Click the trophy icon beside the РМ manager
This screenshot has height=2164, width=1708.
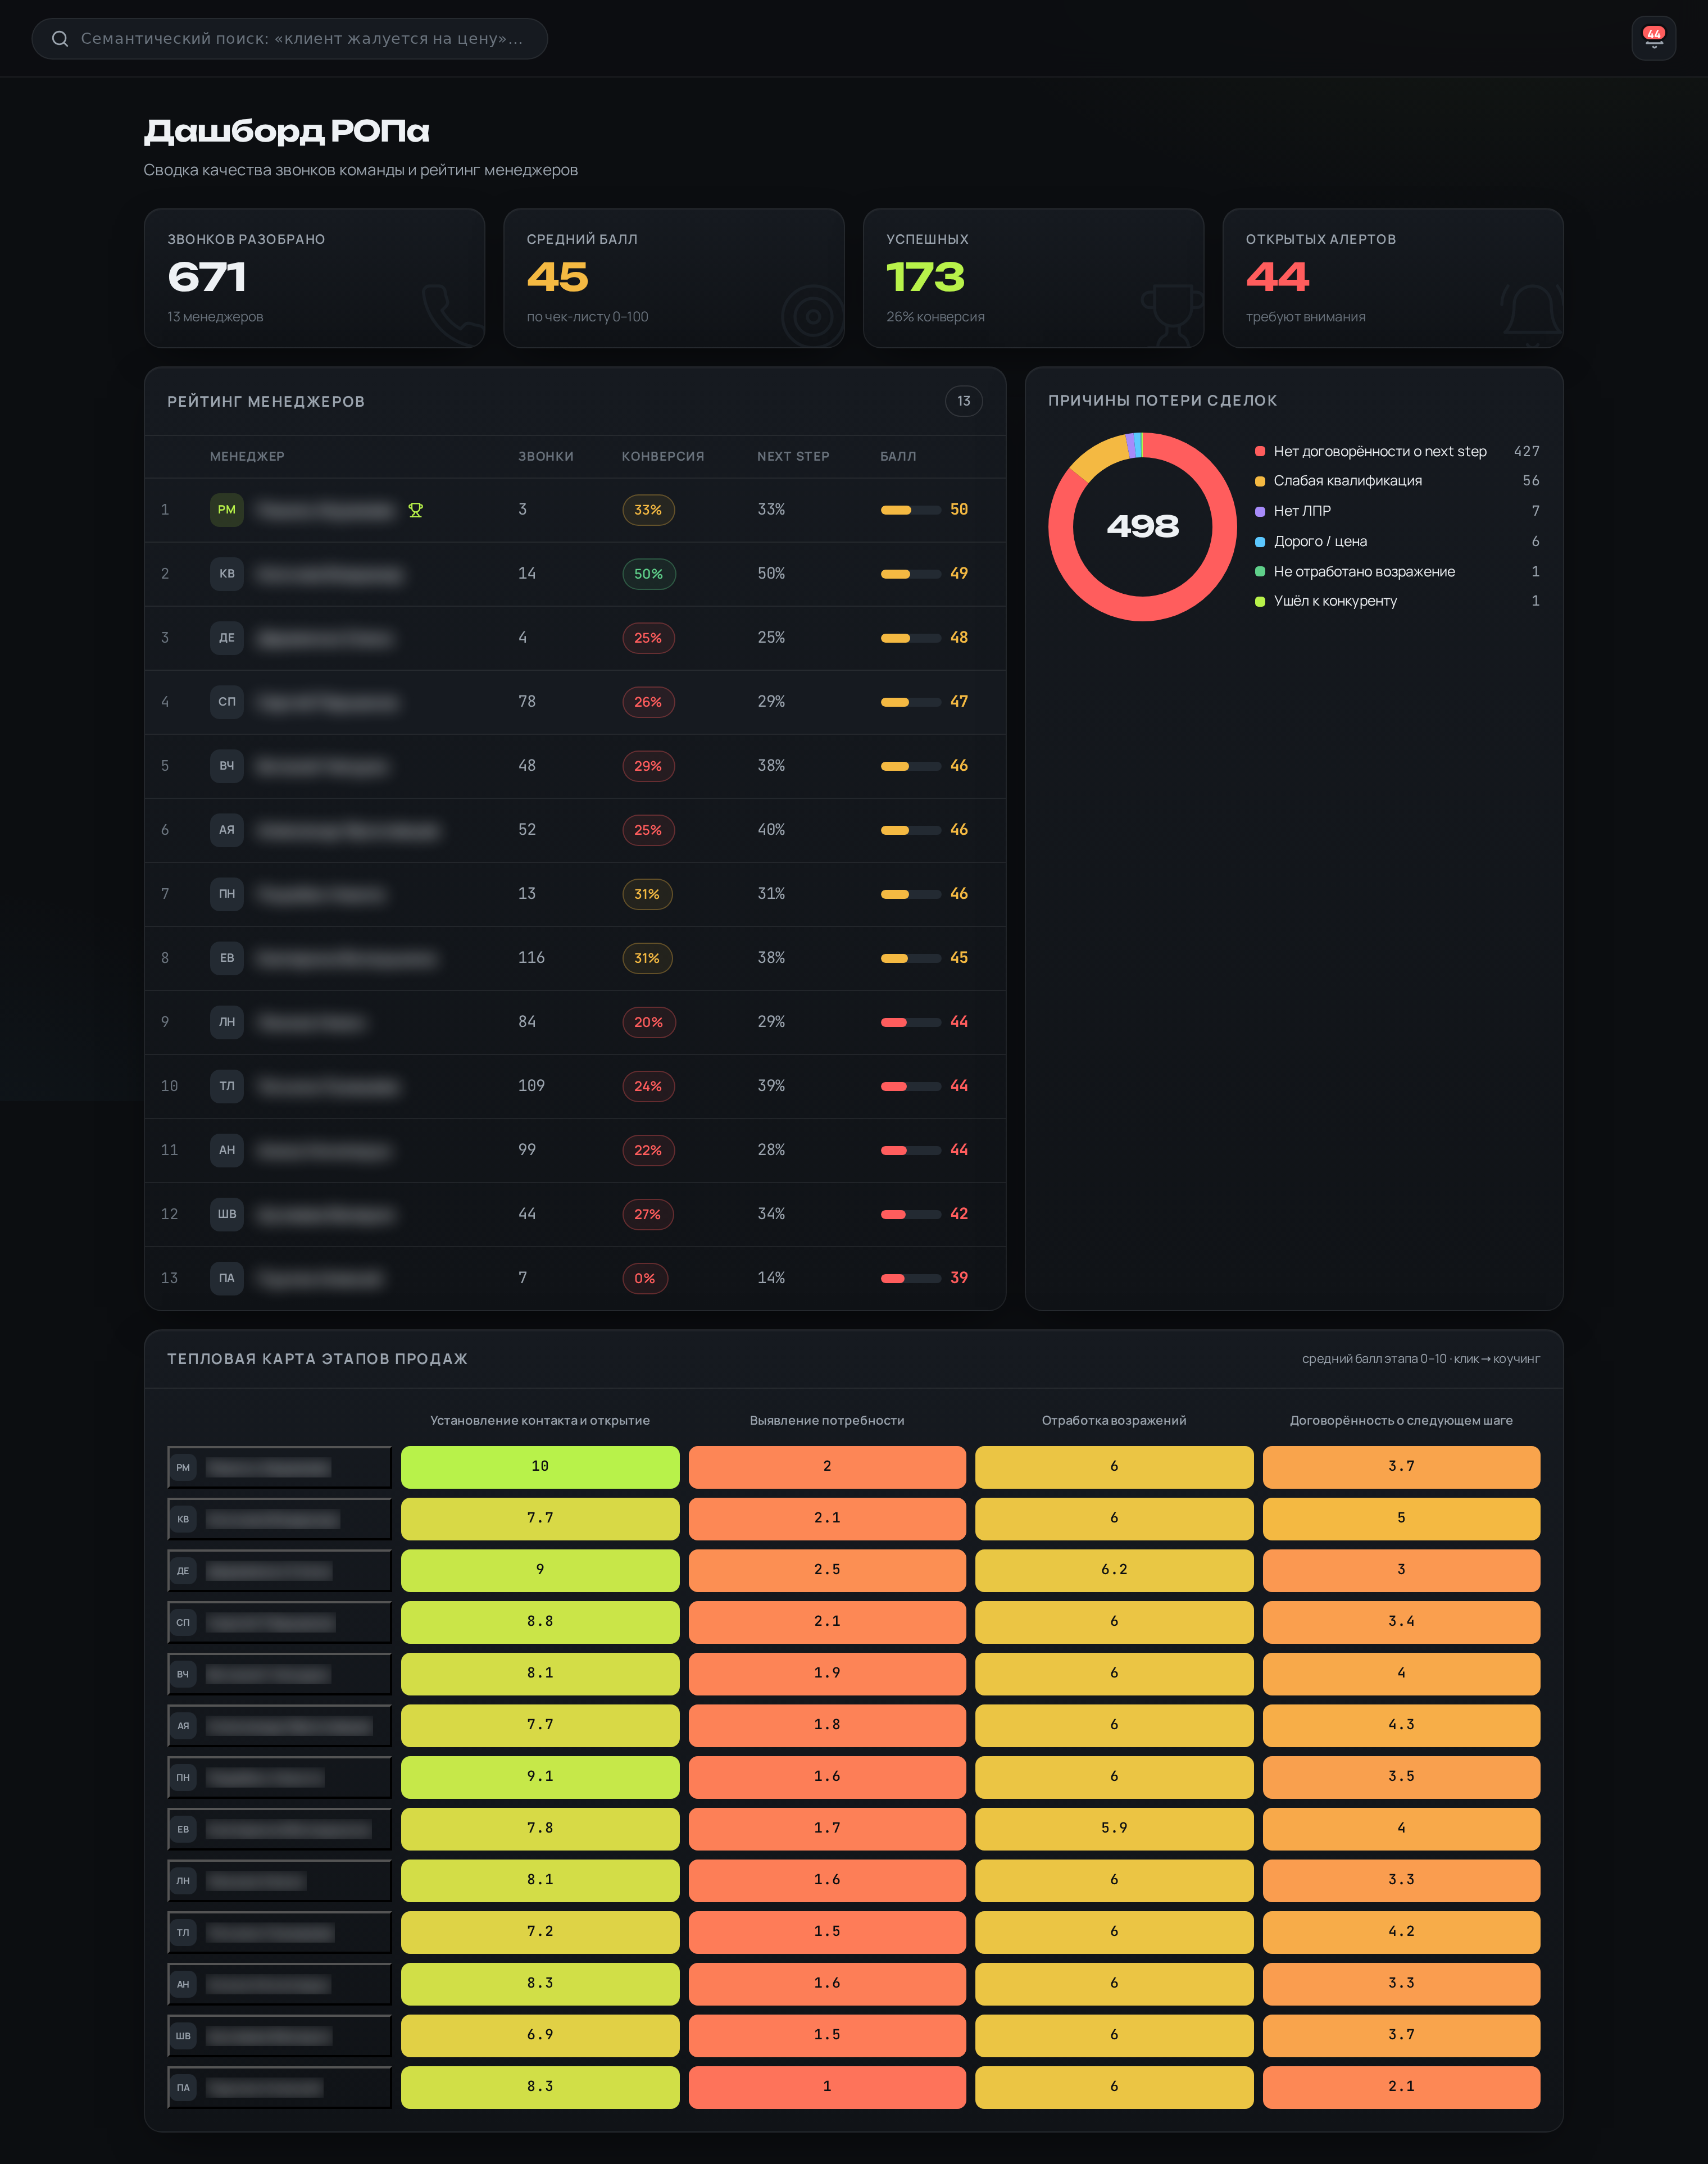[416, 510]
